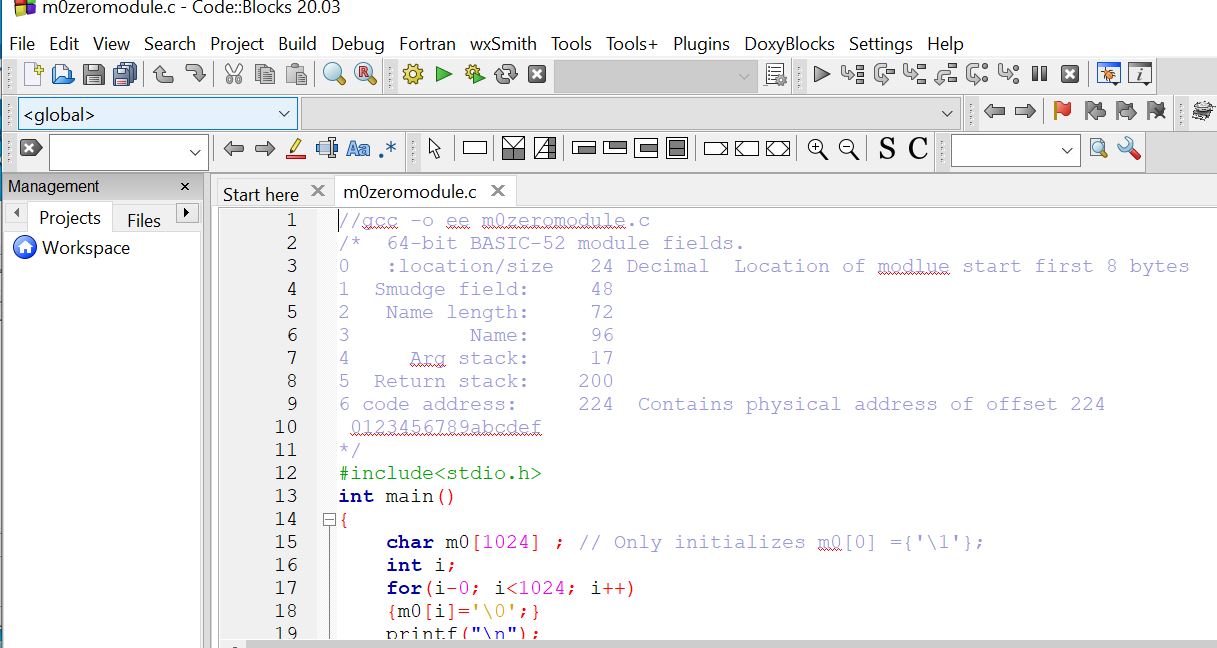The width and height of the screenshot is (1217, 648).
Task: Toggle the Match case Aa option
Action: (x=358, y=149)
